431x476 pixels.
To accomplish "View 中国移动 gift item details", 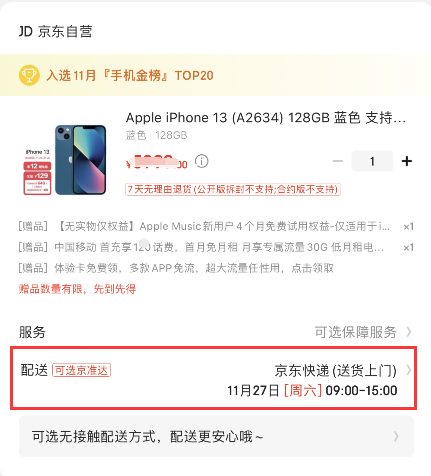I will 216,247.
